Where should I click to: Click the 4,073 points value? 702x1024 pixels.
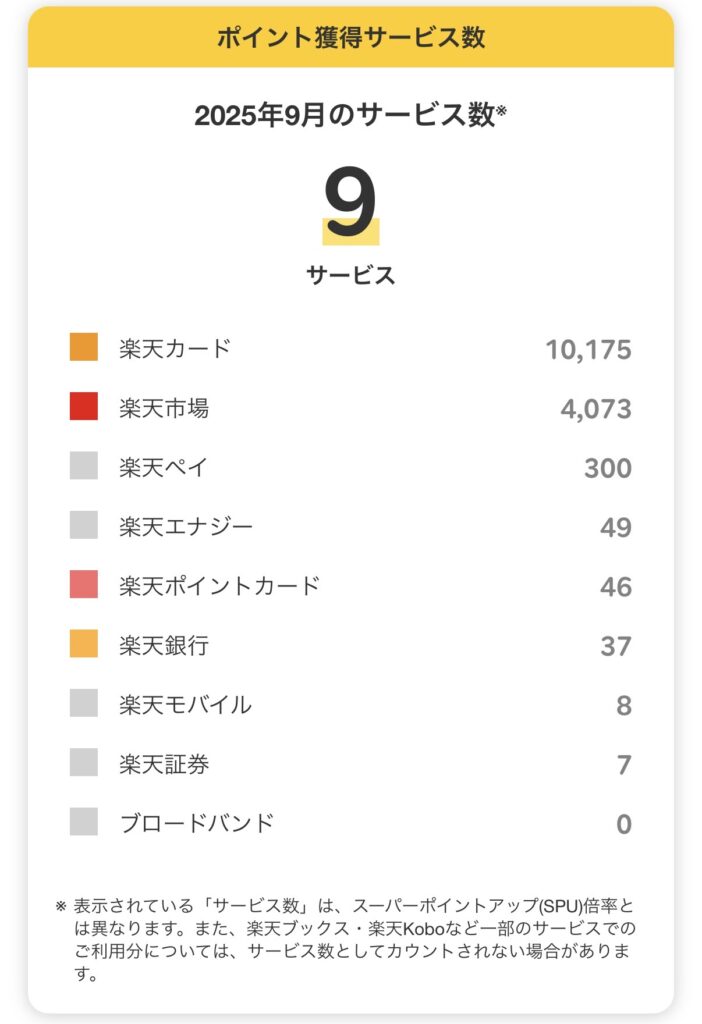594,408
